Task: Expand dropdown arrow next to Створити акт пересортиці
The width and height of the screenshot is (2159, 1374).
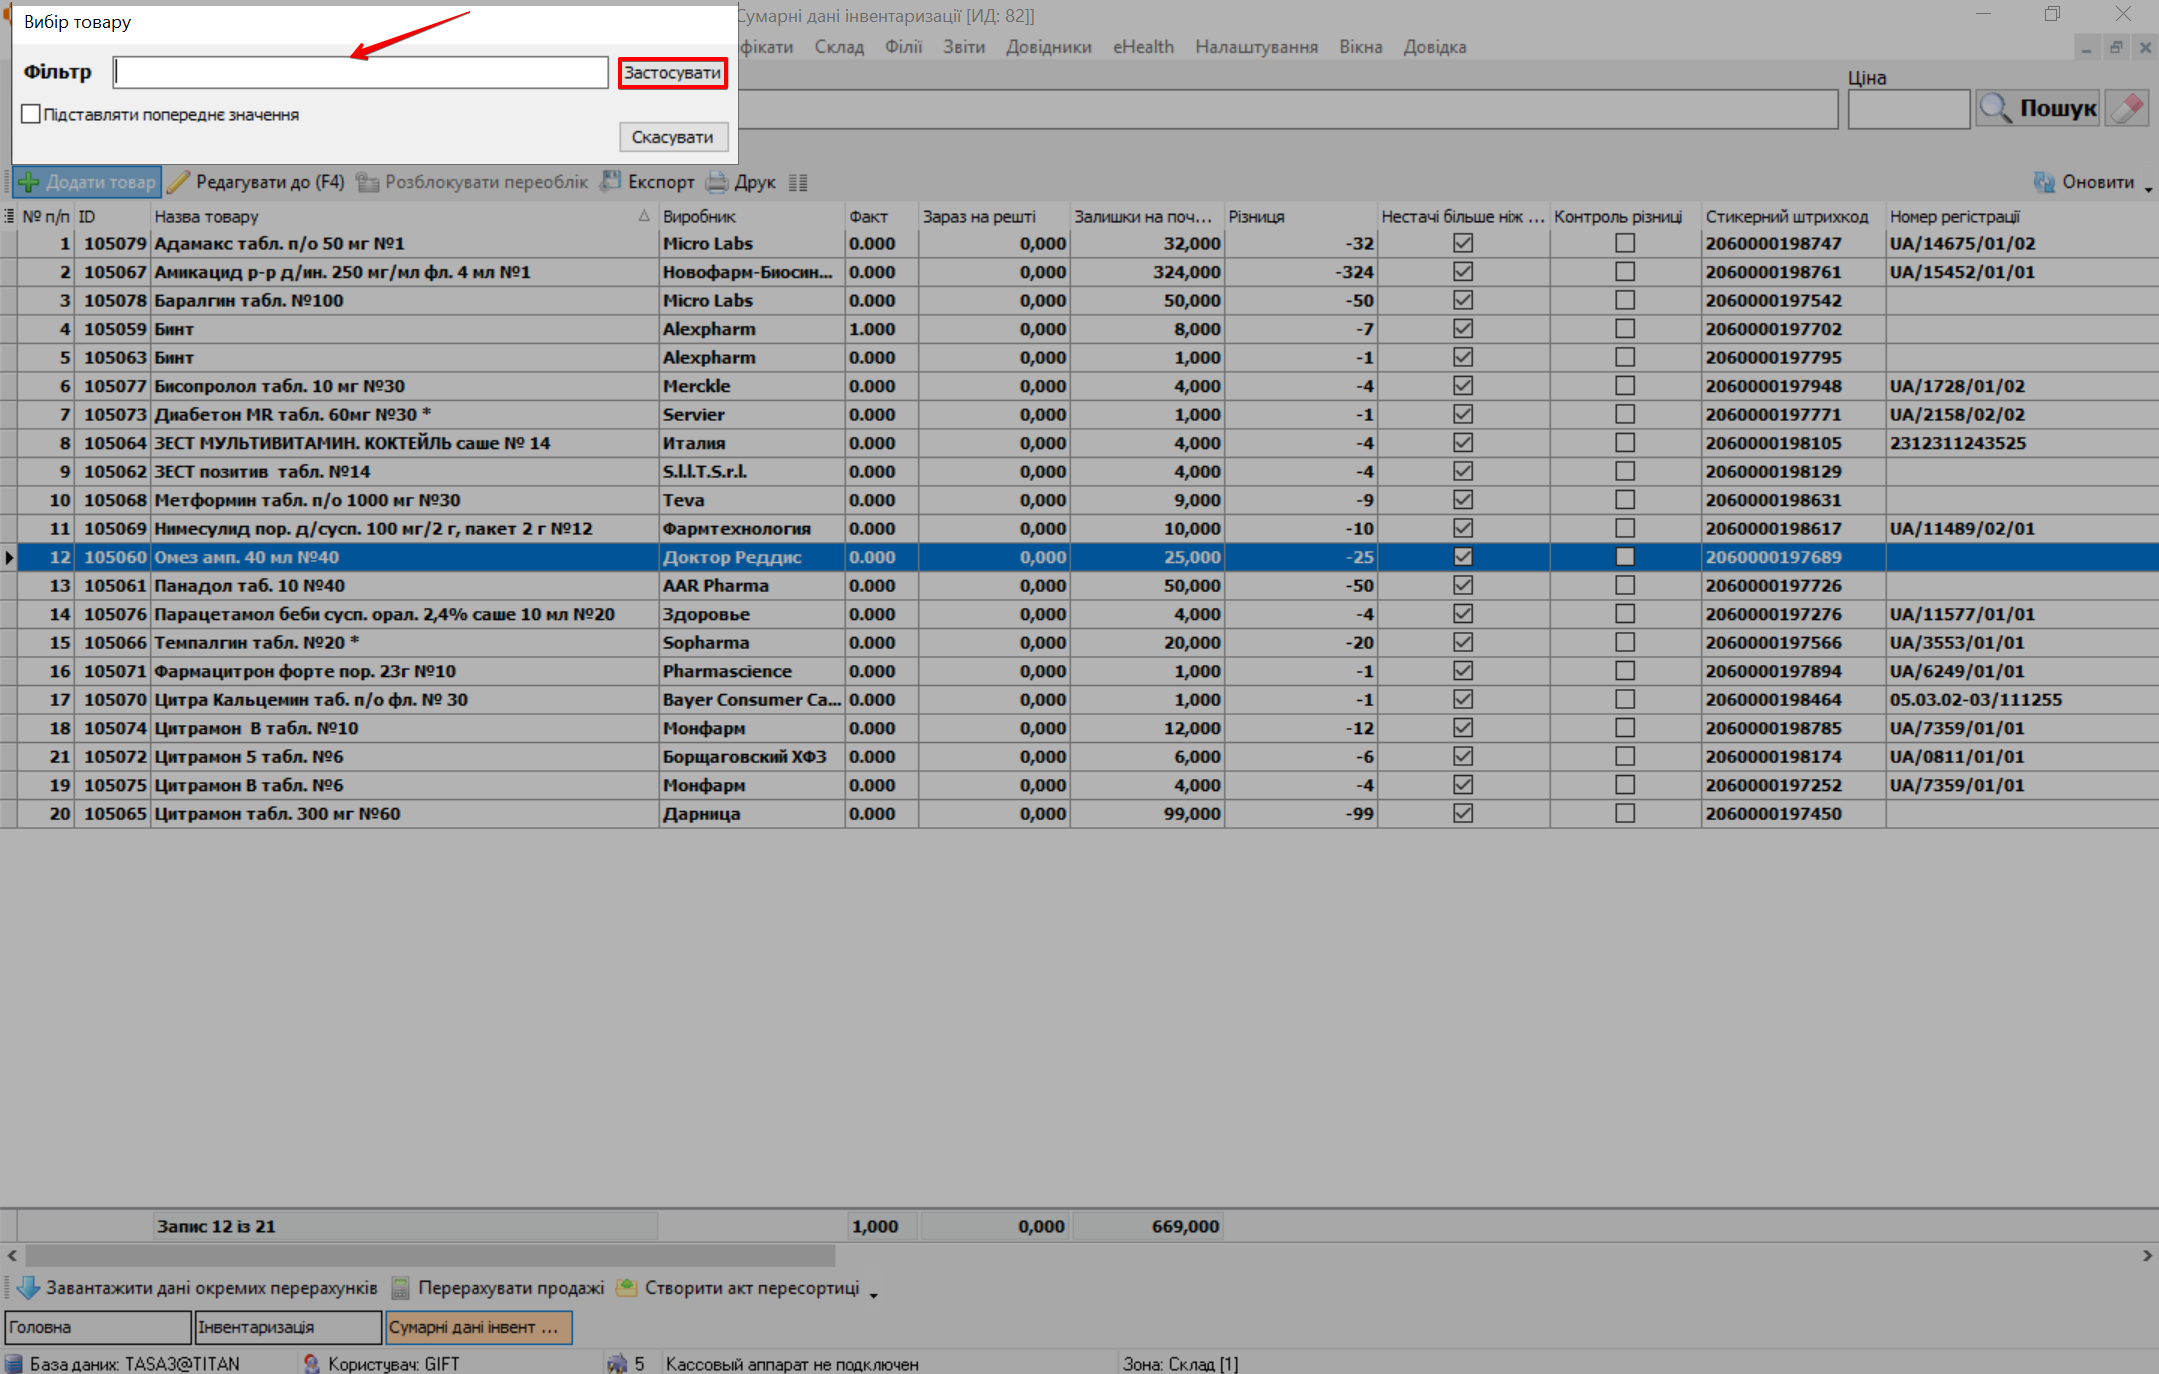Action: click(873, 1295)
